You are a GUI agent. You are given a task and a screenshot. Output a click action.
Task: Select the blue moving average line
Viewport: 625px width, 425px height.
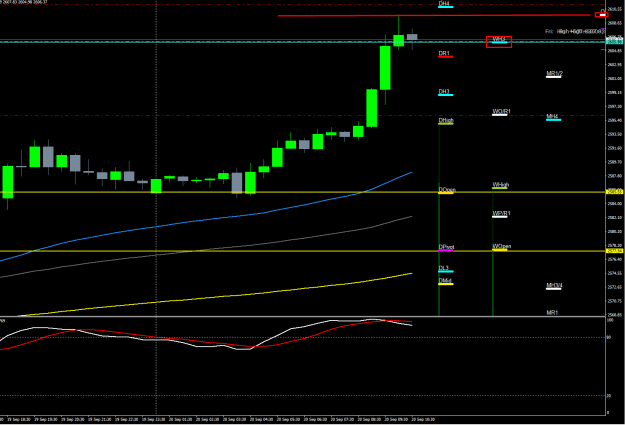(207, 220)
